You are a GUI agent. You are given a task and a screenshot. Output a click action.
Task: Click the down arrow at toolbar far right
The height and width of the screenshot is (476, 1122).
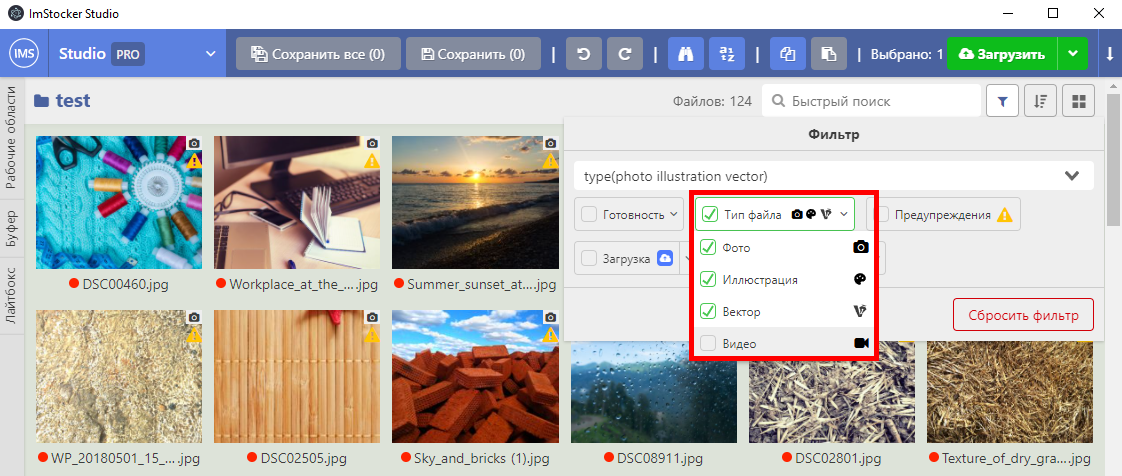click(x=1110, y=54)
